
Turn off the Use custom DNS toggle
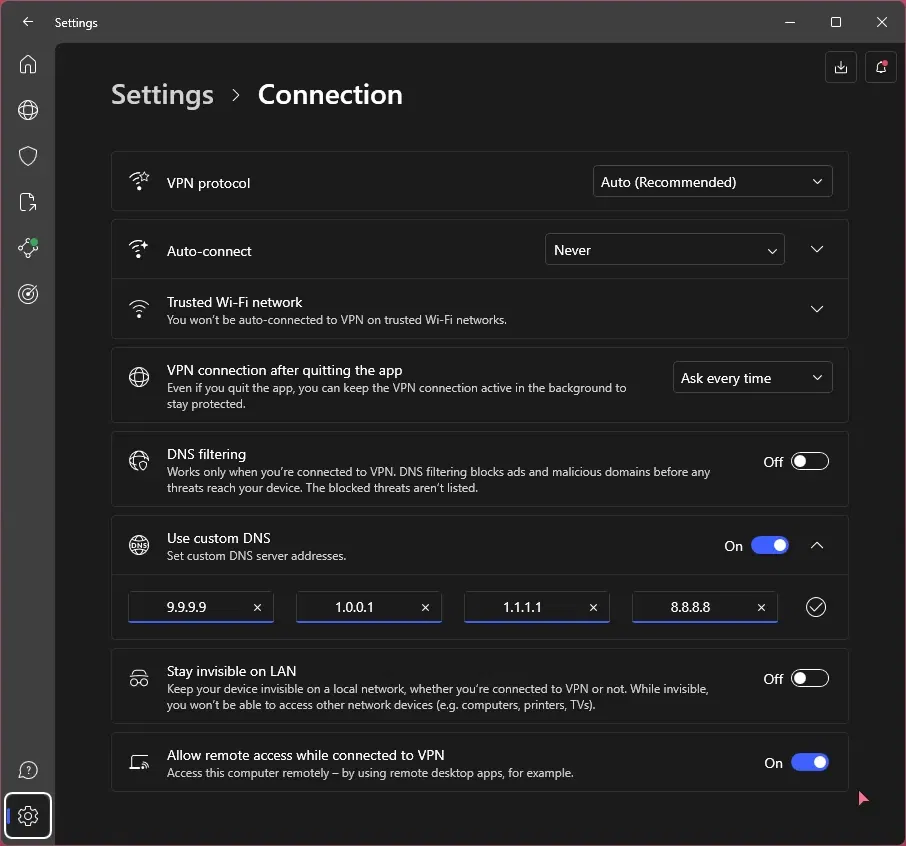click(x=770, y=546)
